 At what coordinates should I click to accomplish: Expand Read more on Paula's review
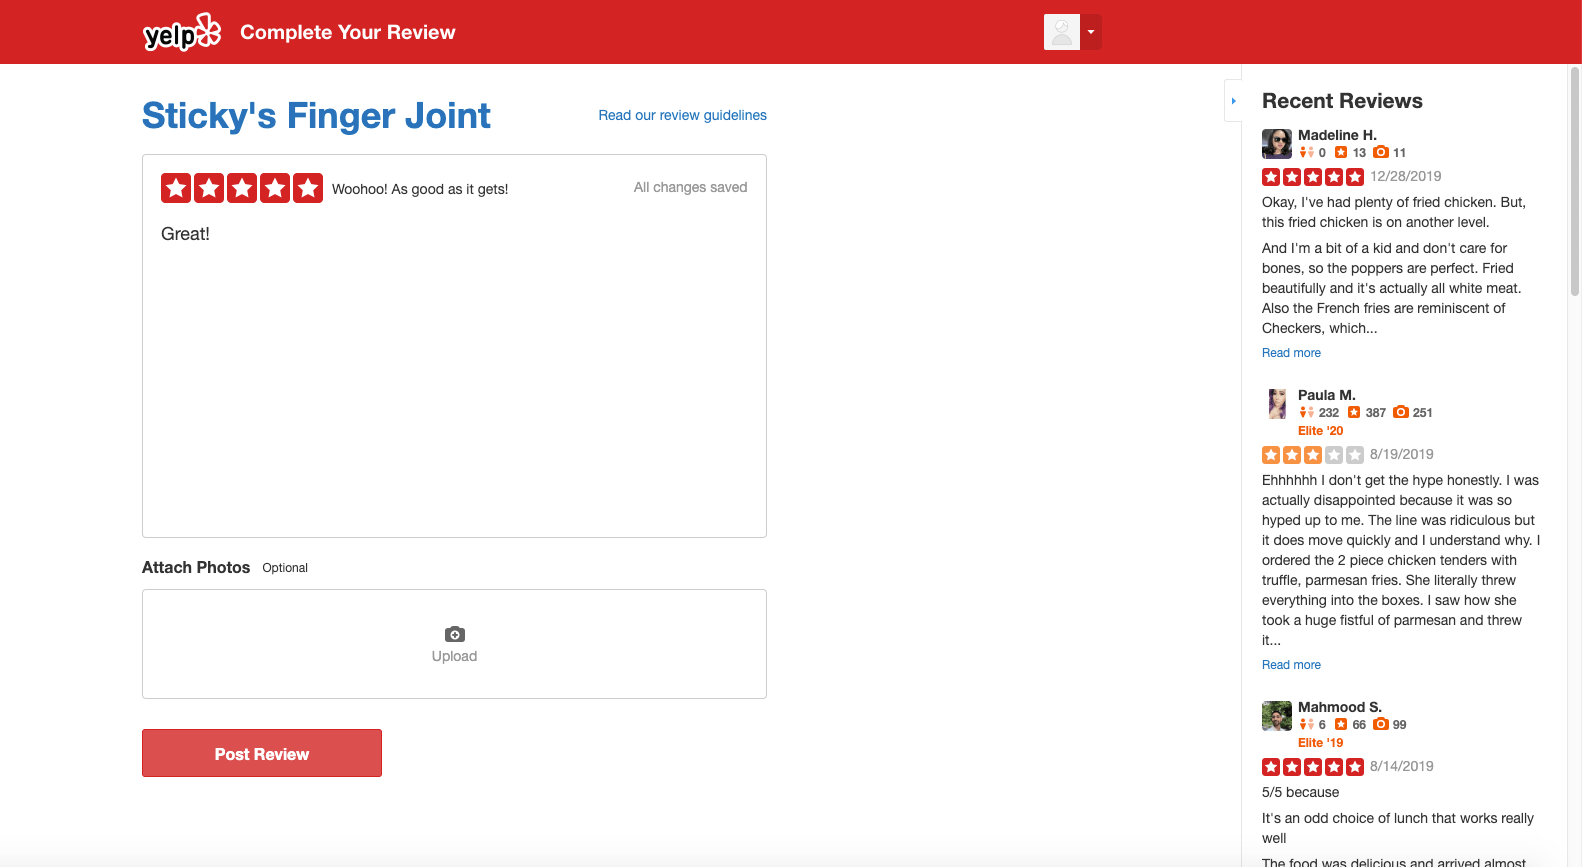1291,665
